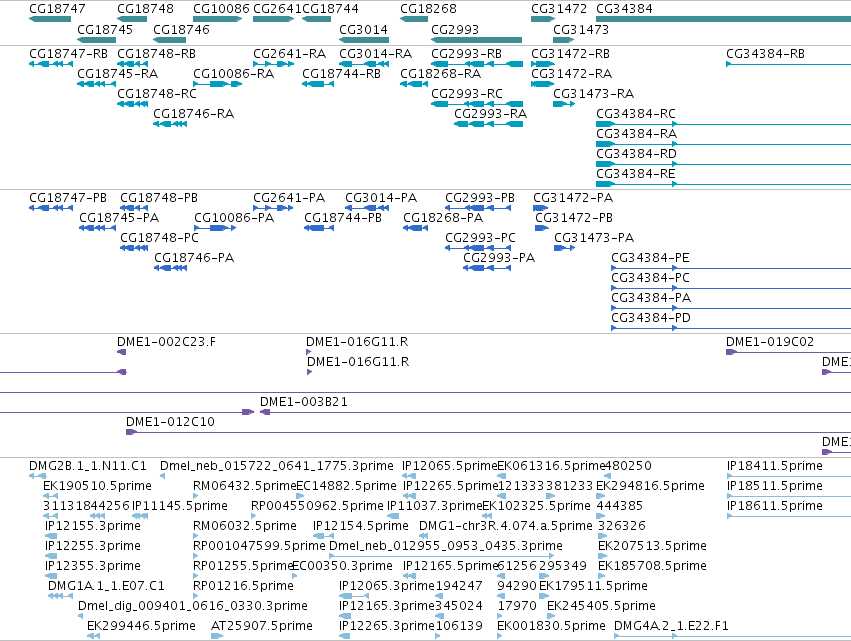Image resolution: width=851 pixels, height=641 pixels.
Task: Open transcript label CG34384-RE
Action: (x=636, y=174)
